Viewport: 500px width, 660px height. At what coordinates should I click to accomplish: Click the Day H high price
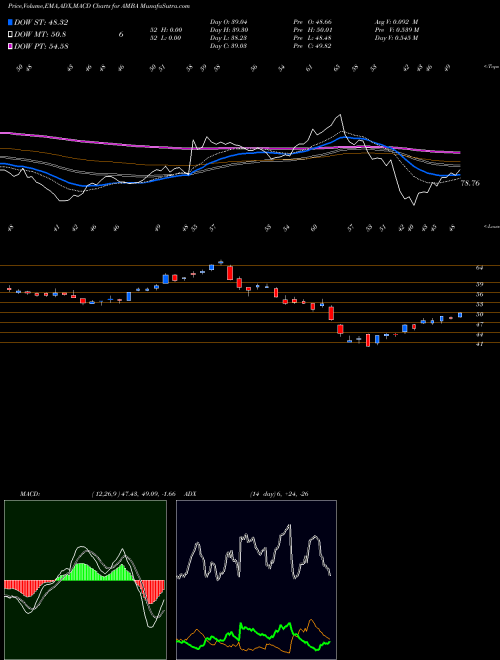[x=228, y=29]
